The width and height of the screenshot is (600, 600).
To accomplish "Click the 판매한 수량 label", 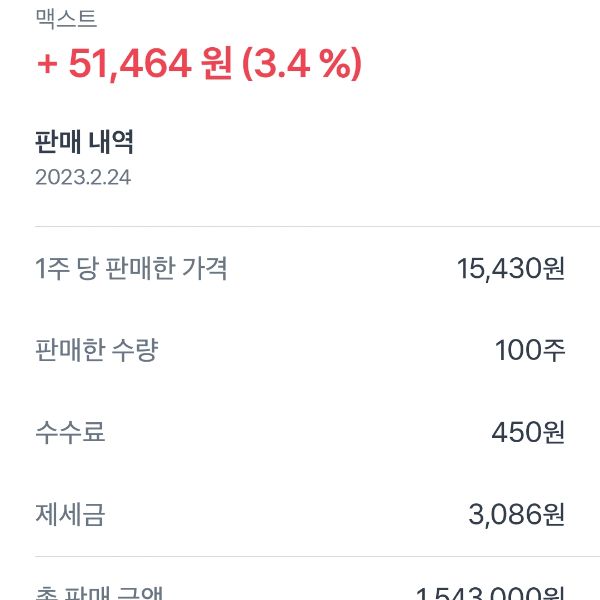I will [96, 350].
